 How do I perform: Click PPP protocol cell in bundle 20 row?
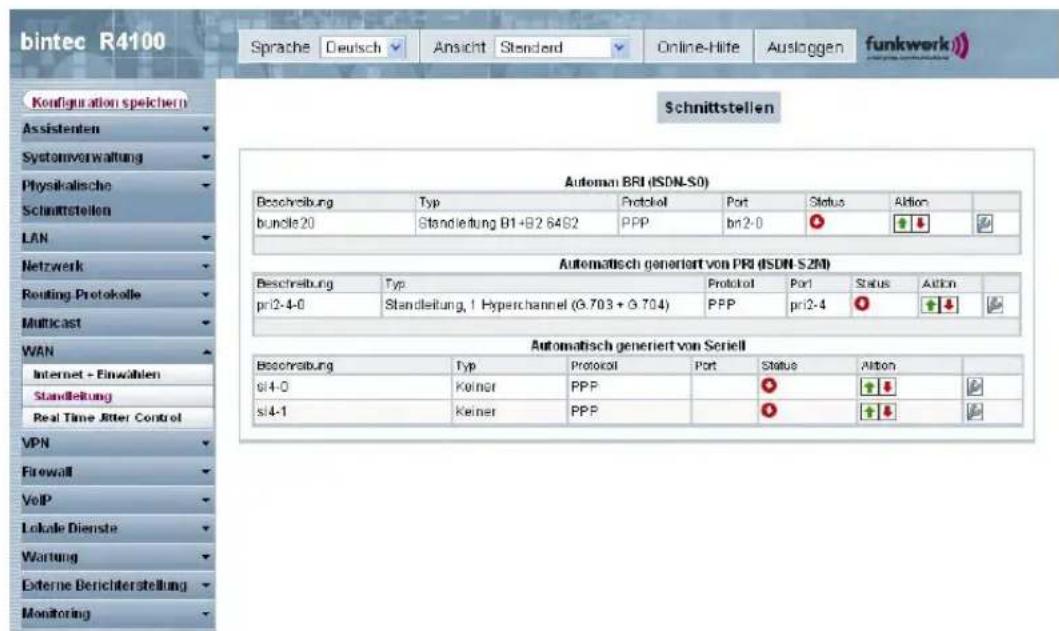coord(670,224)
